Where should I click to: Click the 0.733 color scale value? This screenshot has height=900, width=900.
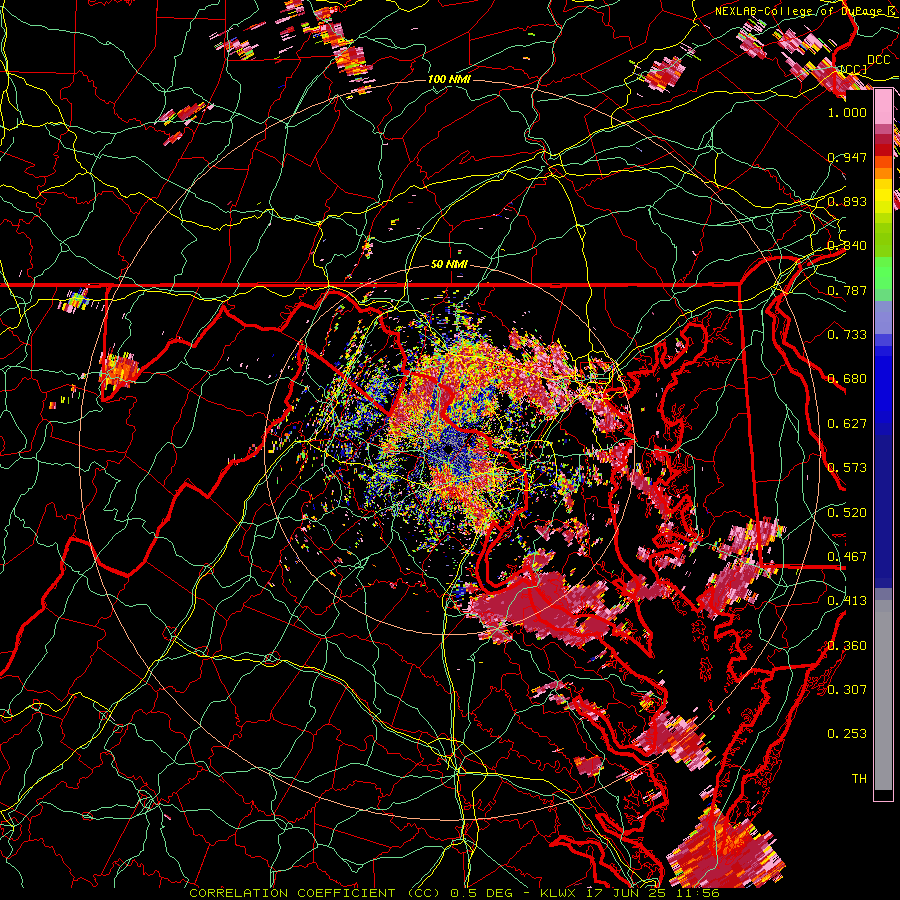[847, 335]
